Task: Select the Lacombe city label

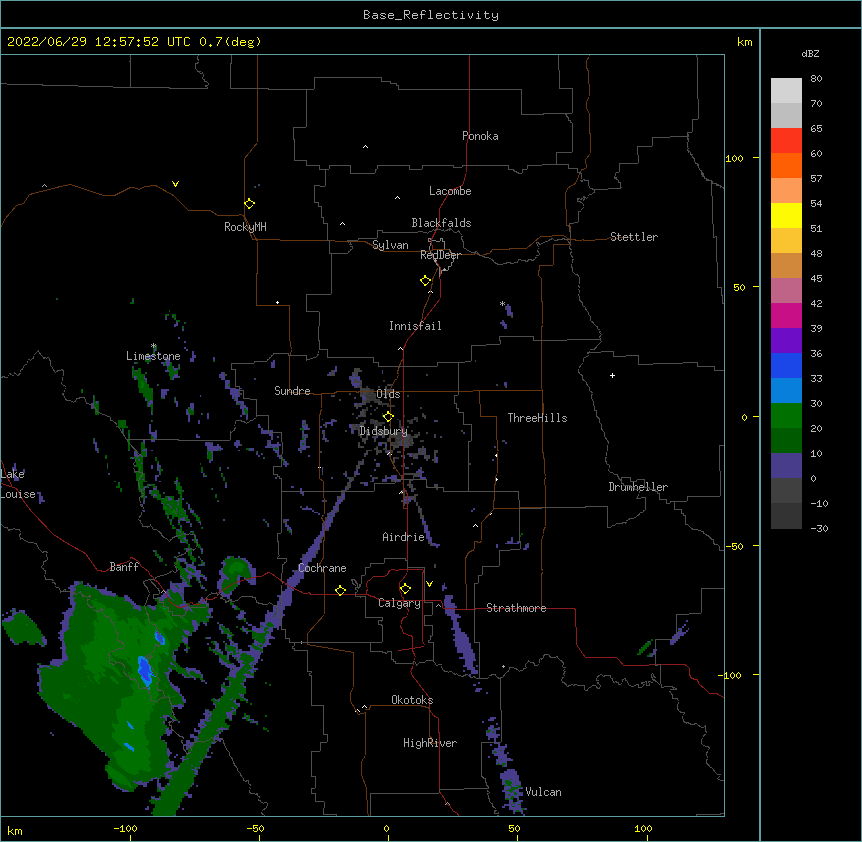Action: pos(450,191)
